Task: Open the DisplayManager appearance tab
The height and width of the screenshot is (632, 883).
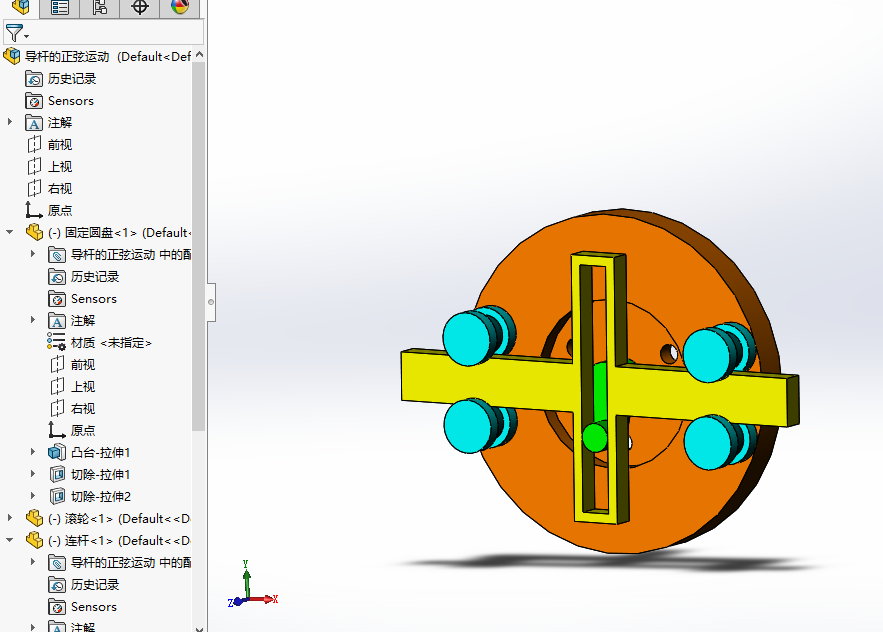Action: [180, 7]
